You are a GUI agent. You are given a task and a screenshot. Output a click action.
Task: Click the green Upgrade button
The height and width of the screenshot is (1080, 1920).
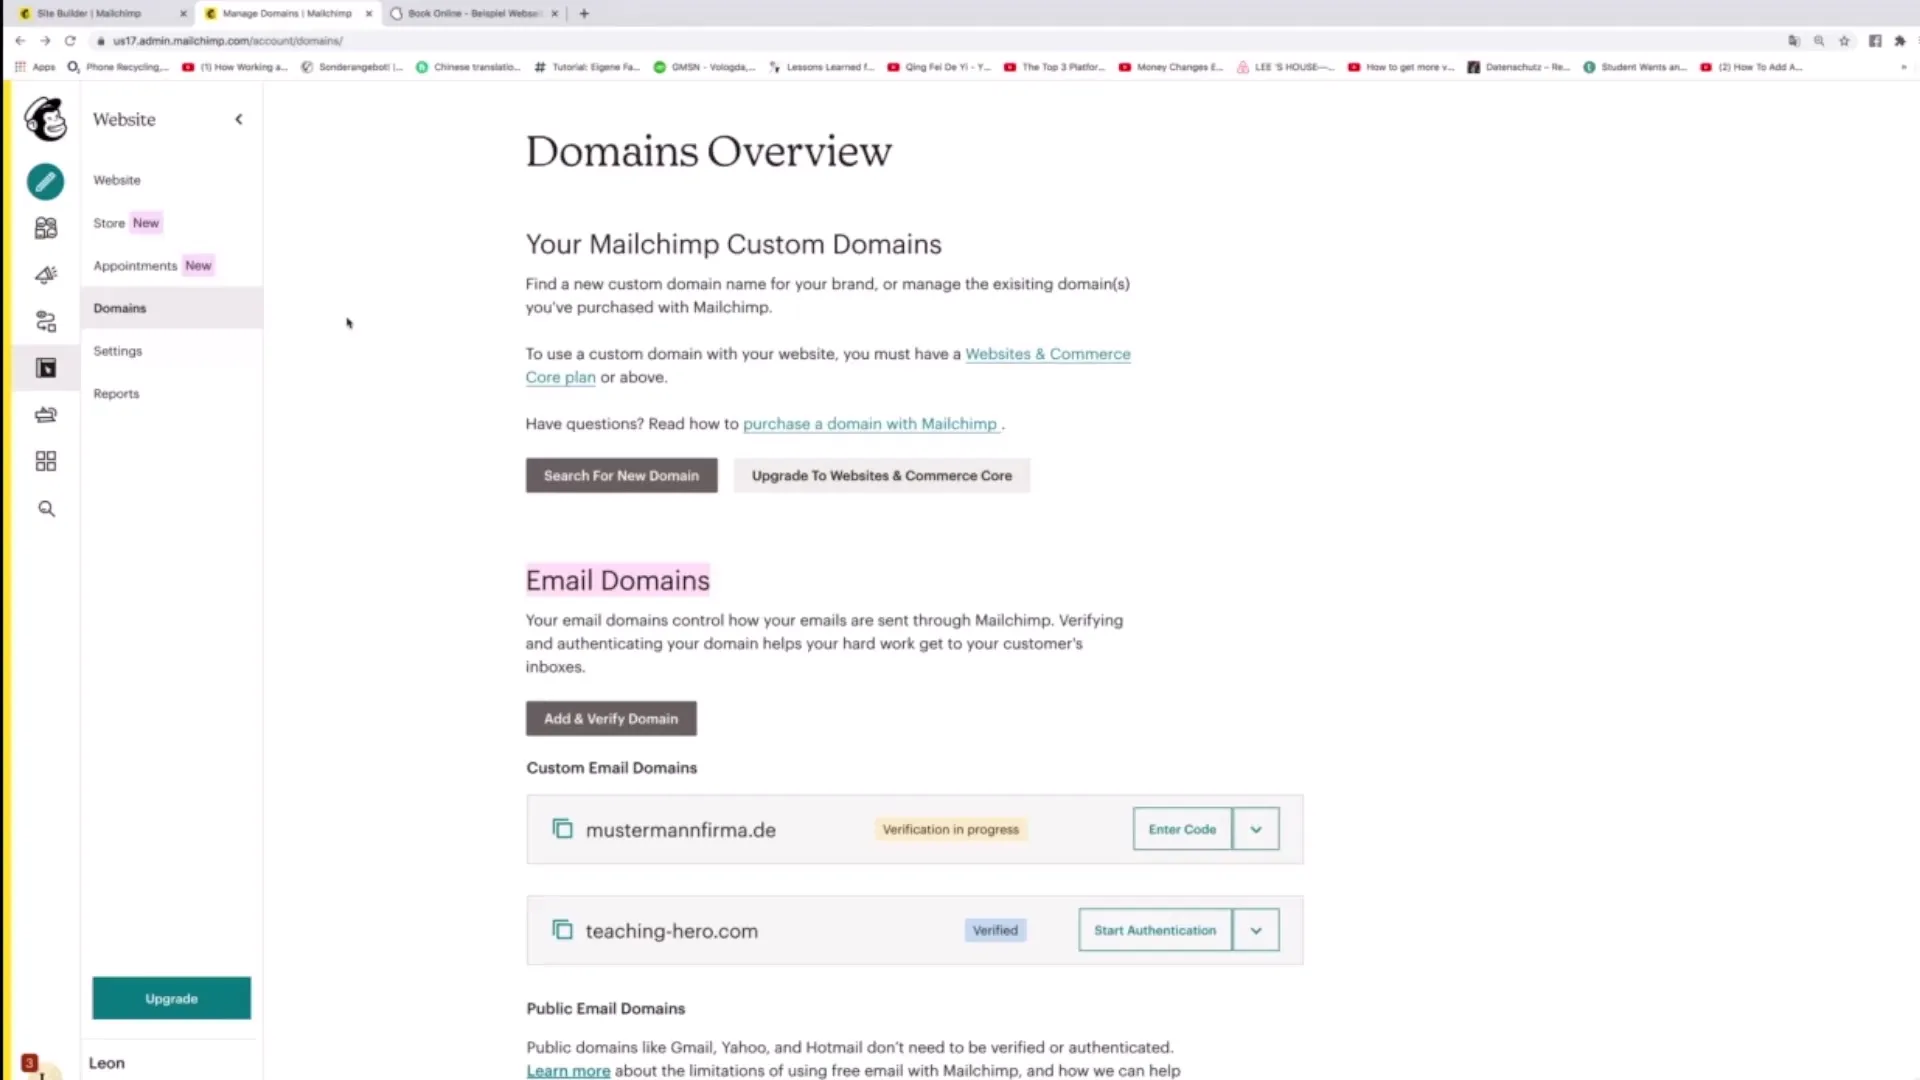click(x=172, y=998)
